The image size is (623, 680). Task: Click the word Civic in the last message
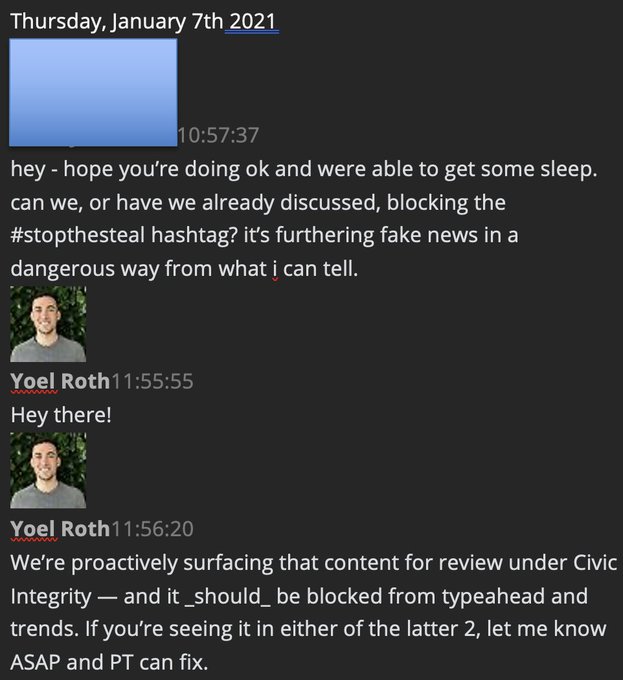point(595,562)
